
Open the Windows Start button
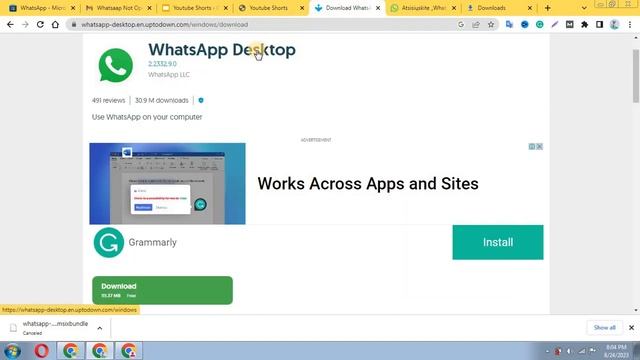(12, 351)
